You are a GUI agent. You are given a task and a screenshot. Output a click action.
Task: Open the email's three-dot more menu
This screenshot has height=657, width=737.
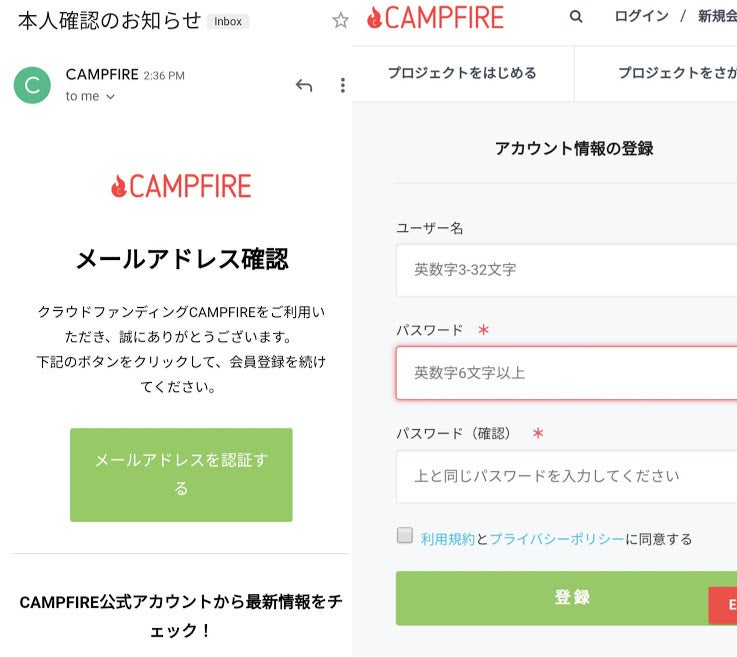[x=342, y=86]
